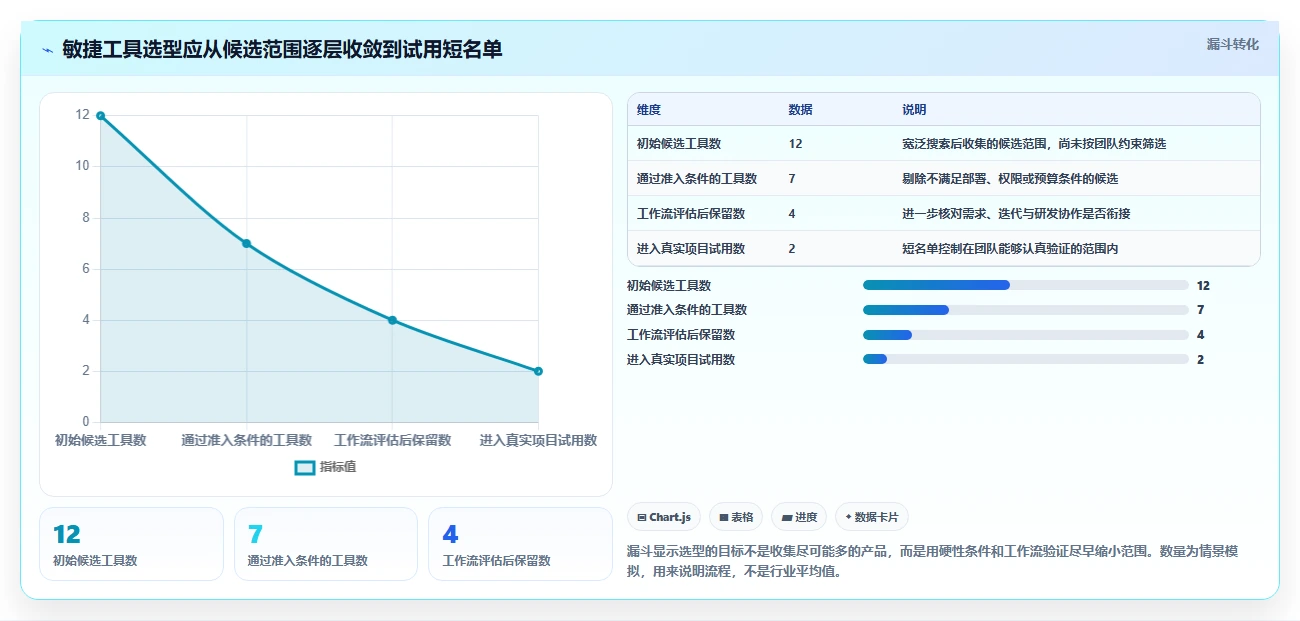Click the 工作流评估后保留数 progress bar
The width and height of the screenshot is (1300, 621).
pyautogui.click(x=1025, y=335)
